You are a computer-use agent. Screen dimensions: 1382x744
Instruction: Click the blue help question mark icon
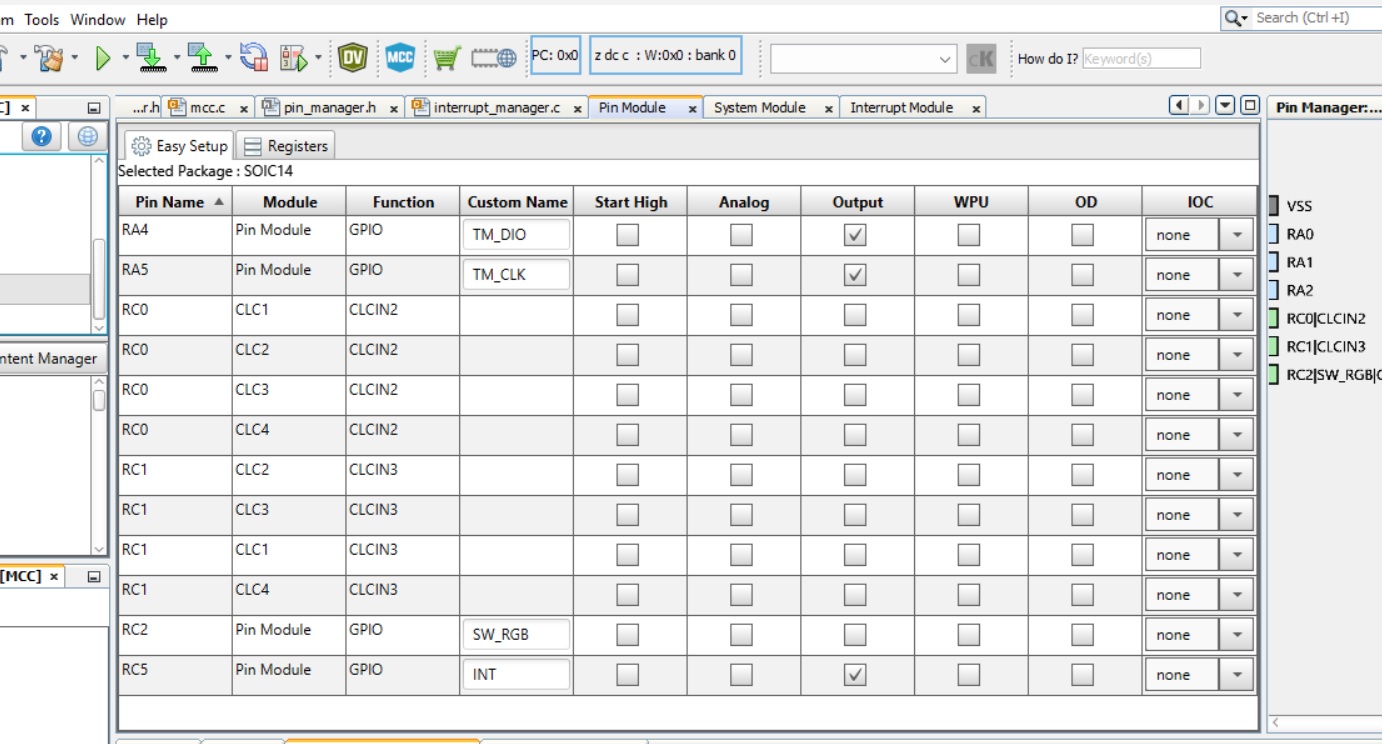41,137
